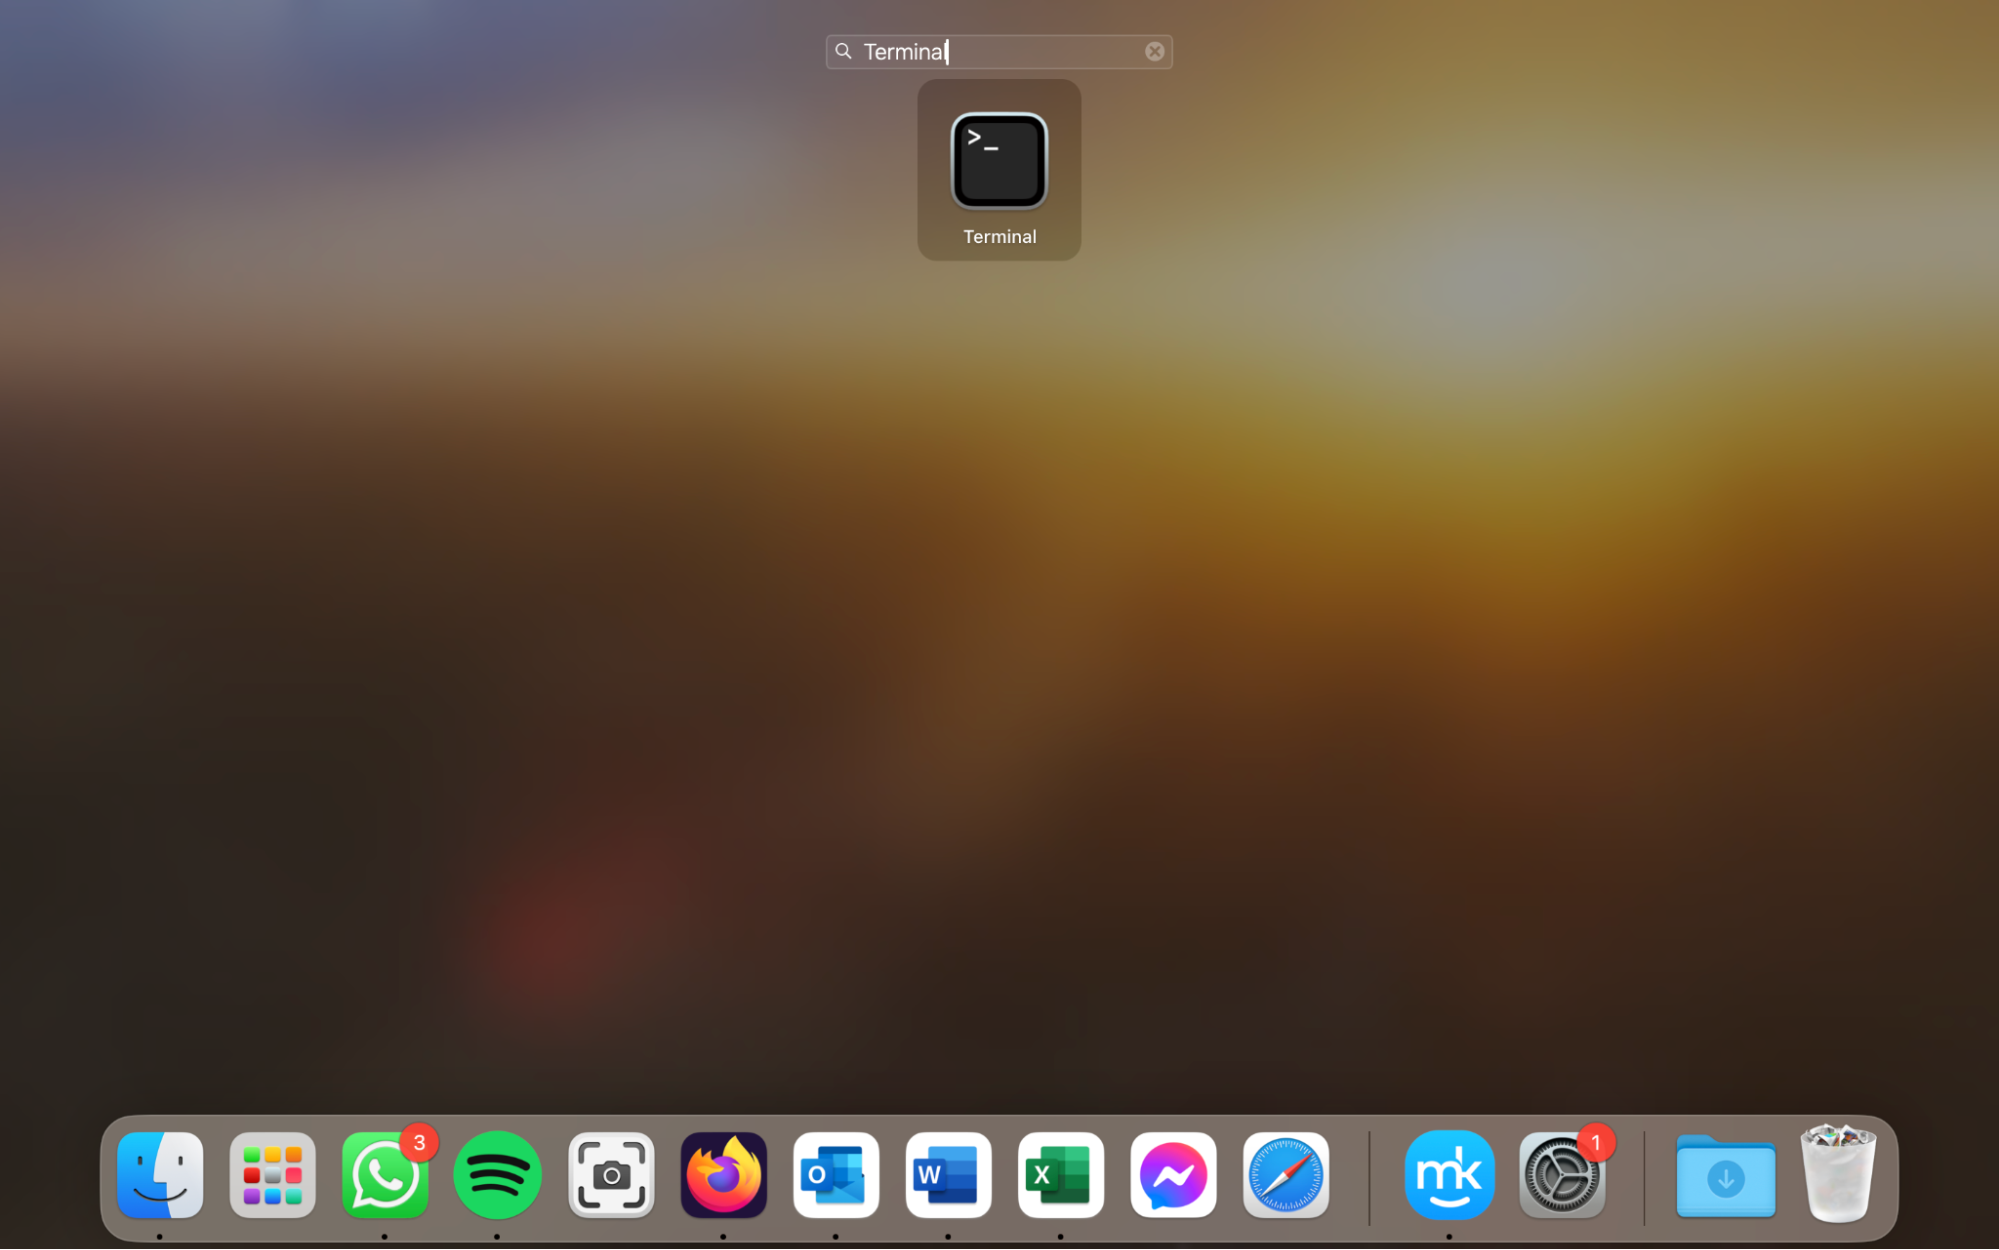Image resolution: width=1999 pixels, height=1250 pixels.
Task: Open Microsoft Outlook in the Dock
Action: tap(836, 1175)
